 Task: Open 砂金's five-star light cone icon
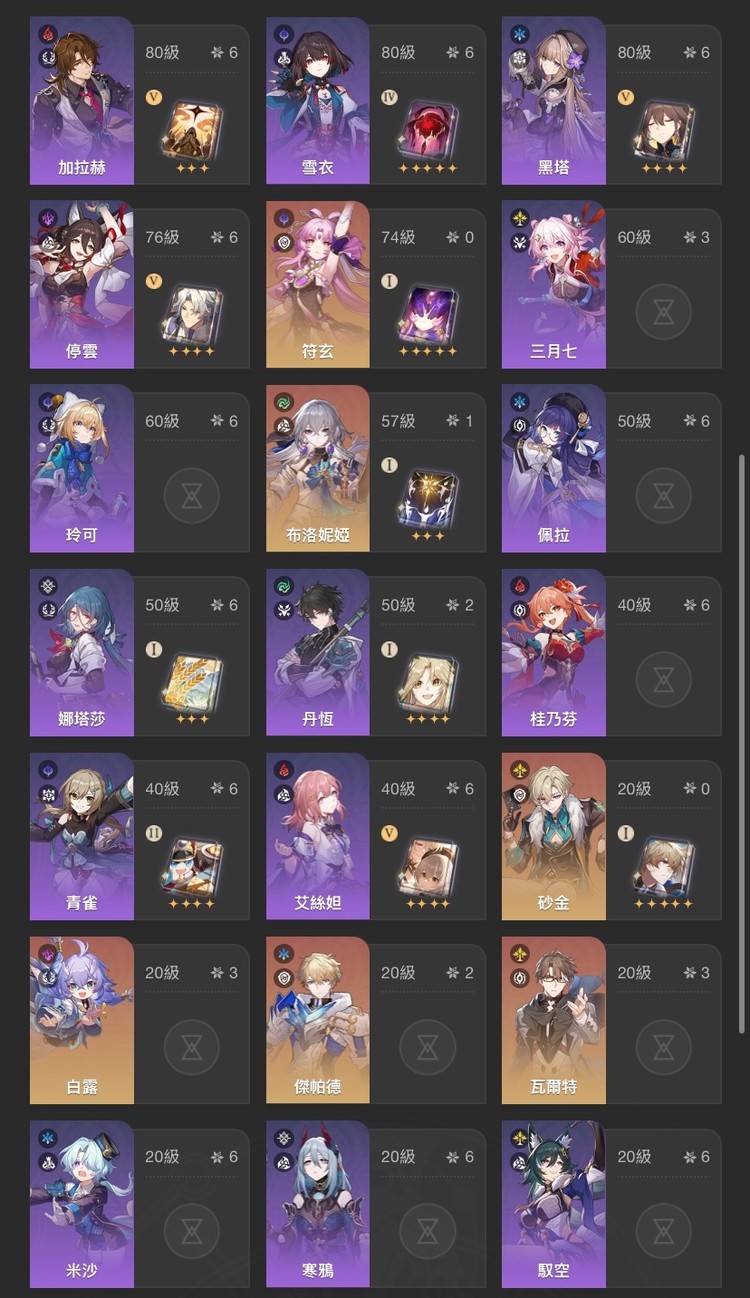tap(663, 863)
